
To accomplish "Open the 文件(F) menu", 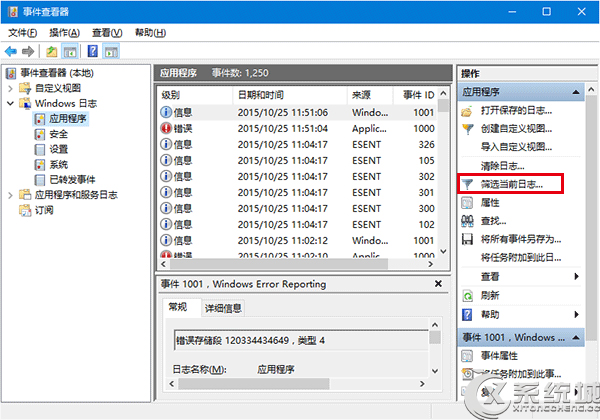I will pos(23,33).
